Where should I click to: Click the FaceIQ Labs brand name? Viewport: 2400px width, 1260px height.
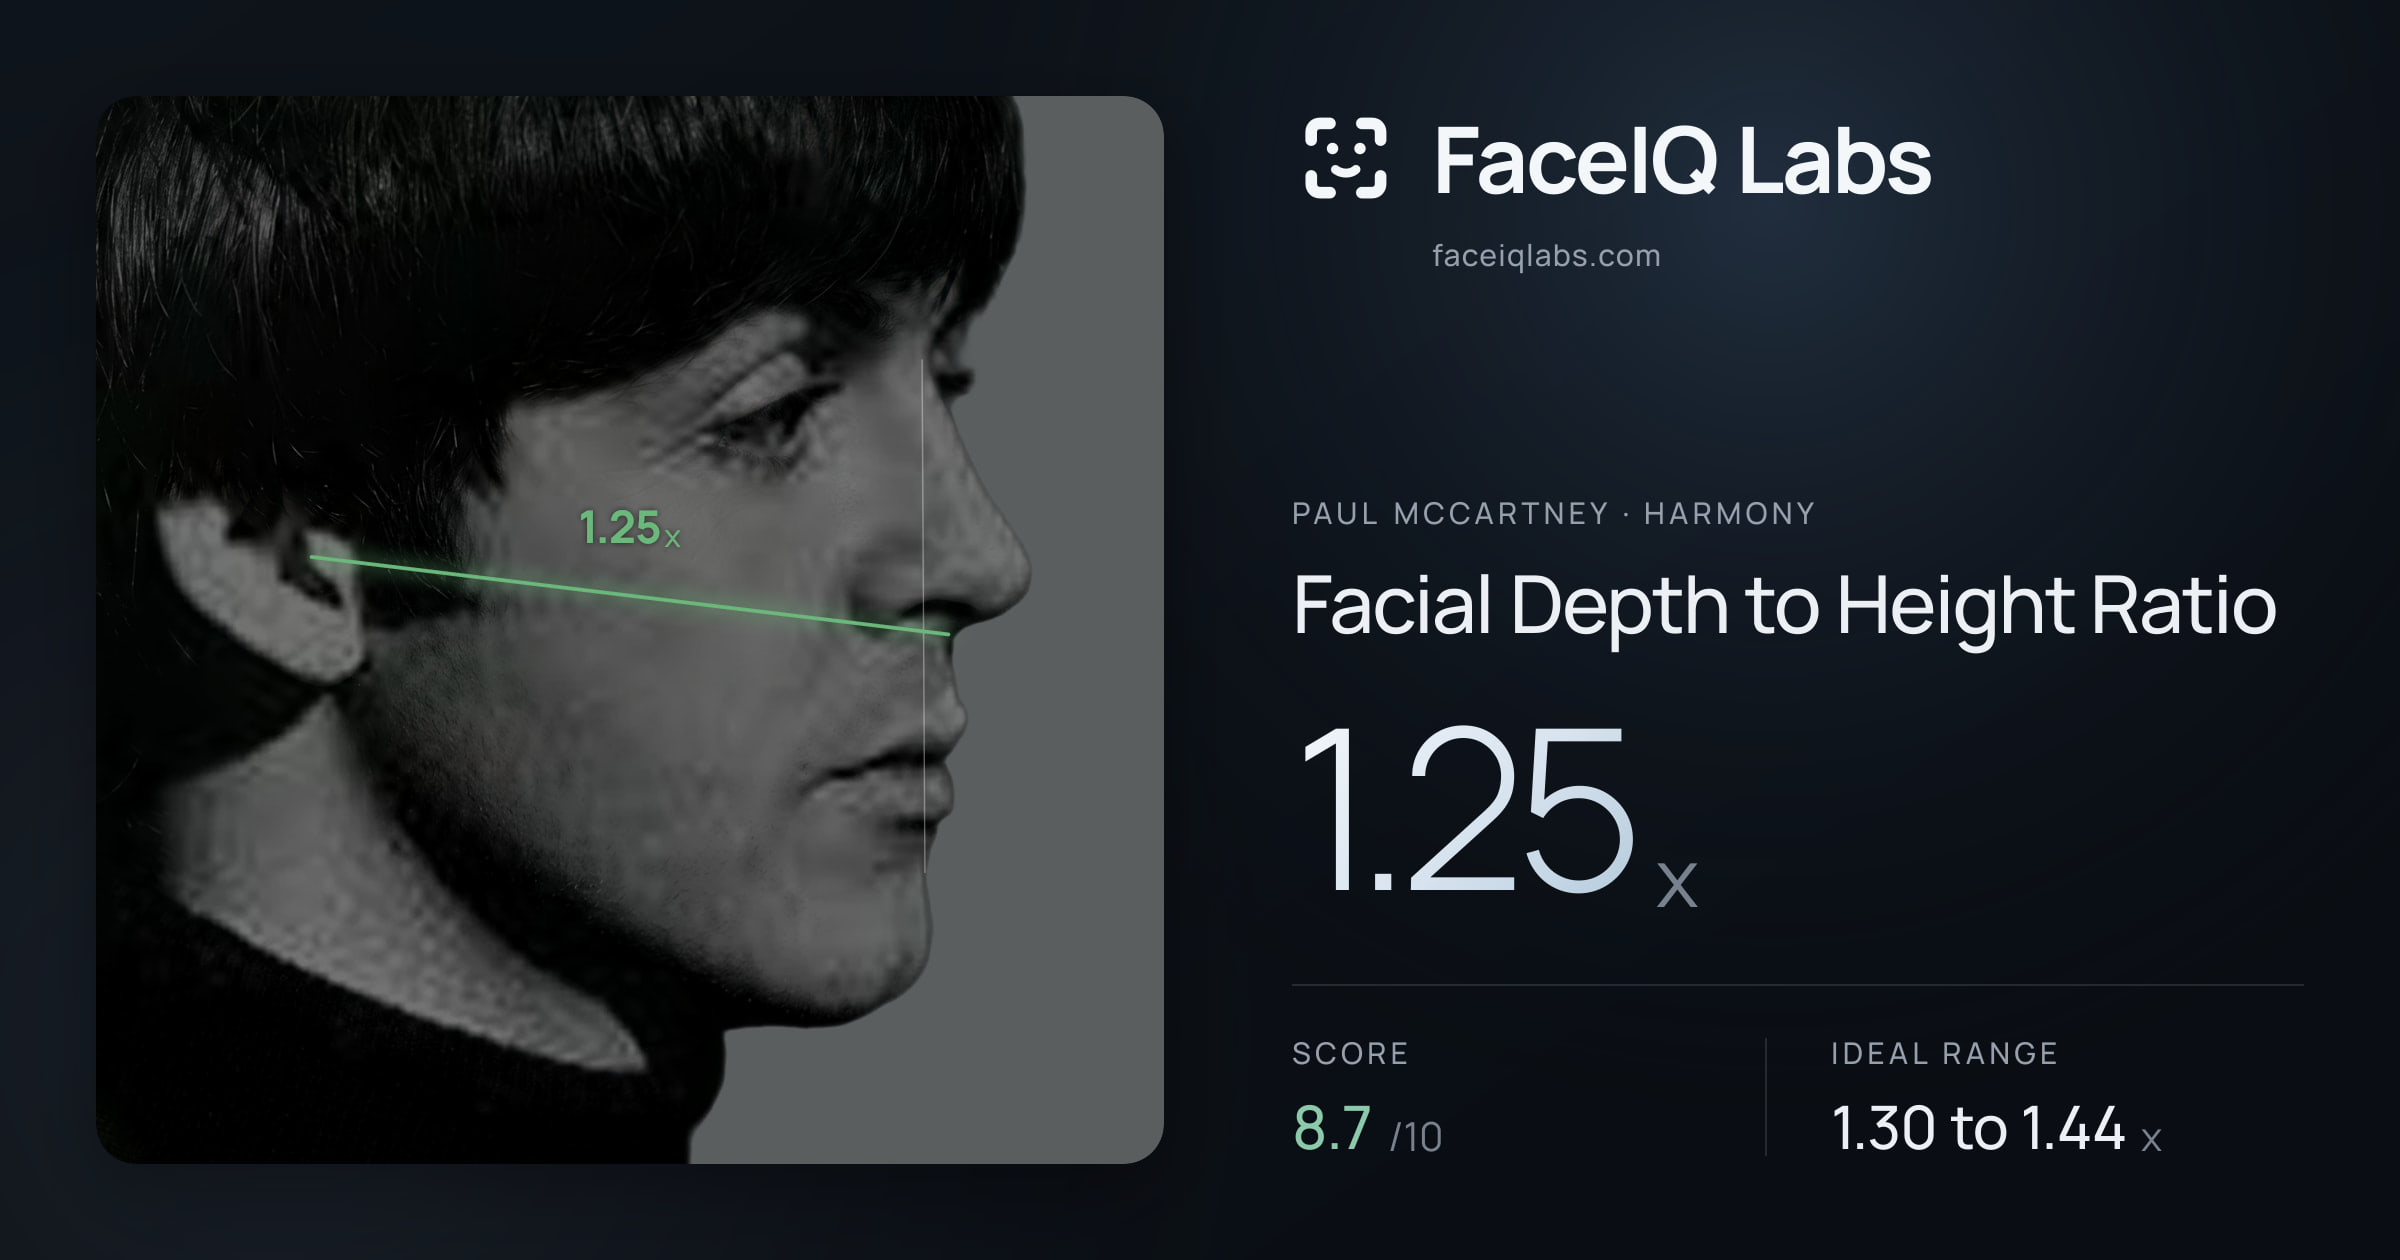click(1682, 160)
